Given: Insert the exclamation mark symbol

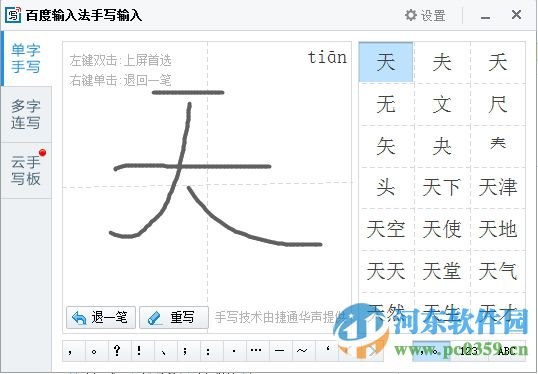Looking at the screenshot, I should [143, 351].
